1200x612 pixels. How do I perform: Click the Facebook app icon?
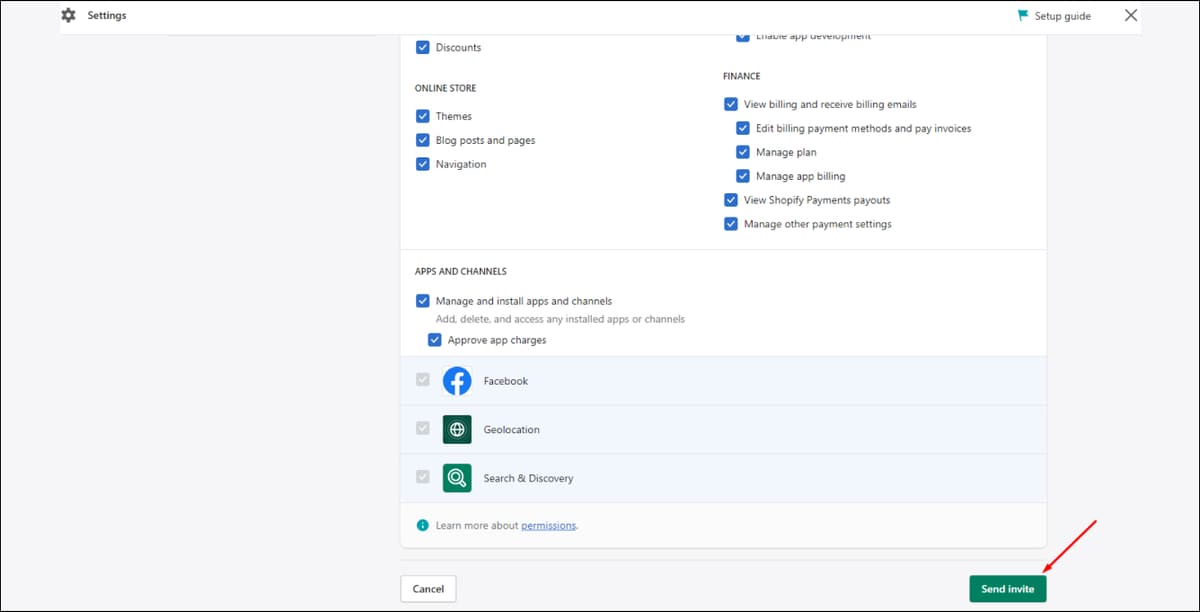pos(457,381)
